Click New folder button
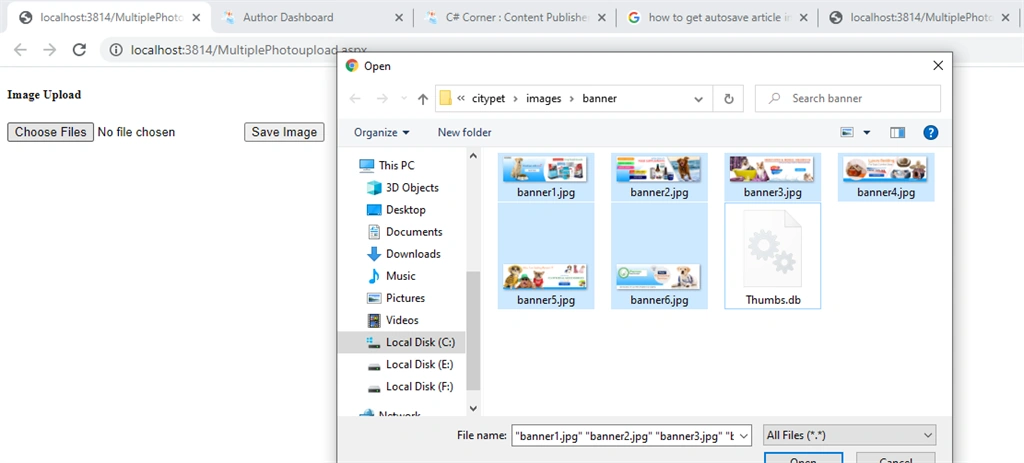This screenshot has height=463, width=1024. 464,133
